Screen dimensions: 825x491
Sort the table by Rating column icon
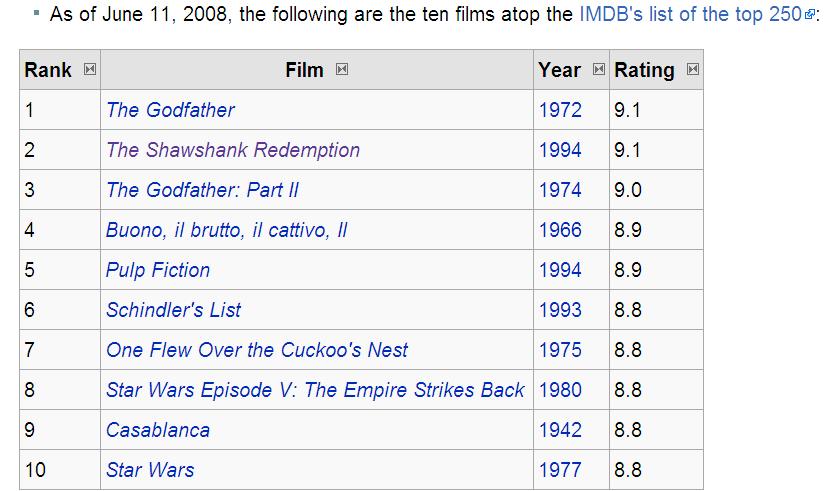point(693,69)
